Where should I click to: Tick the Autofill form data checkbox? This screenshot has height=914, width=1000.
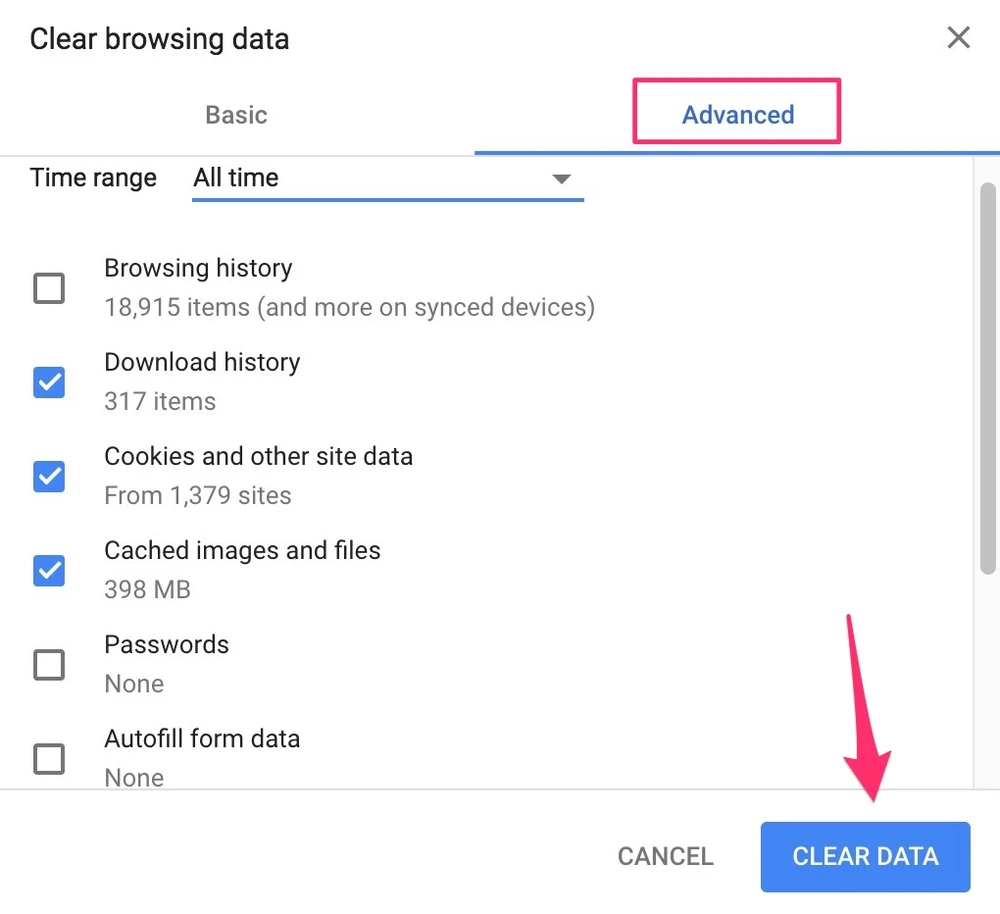pyautogui.click(x=49, y=759)
